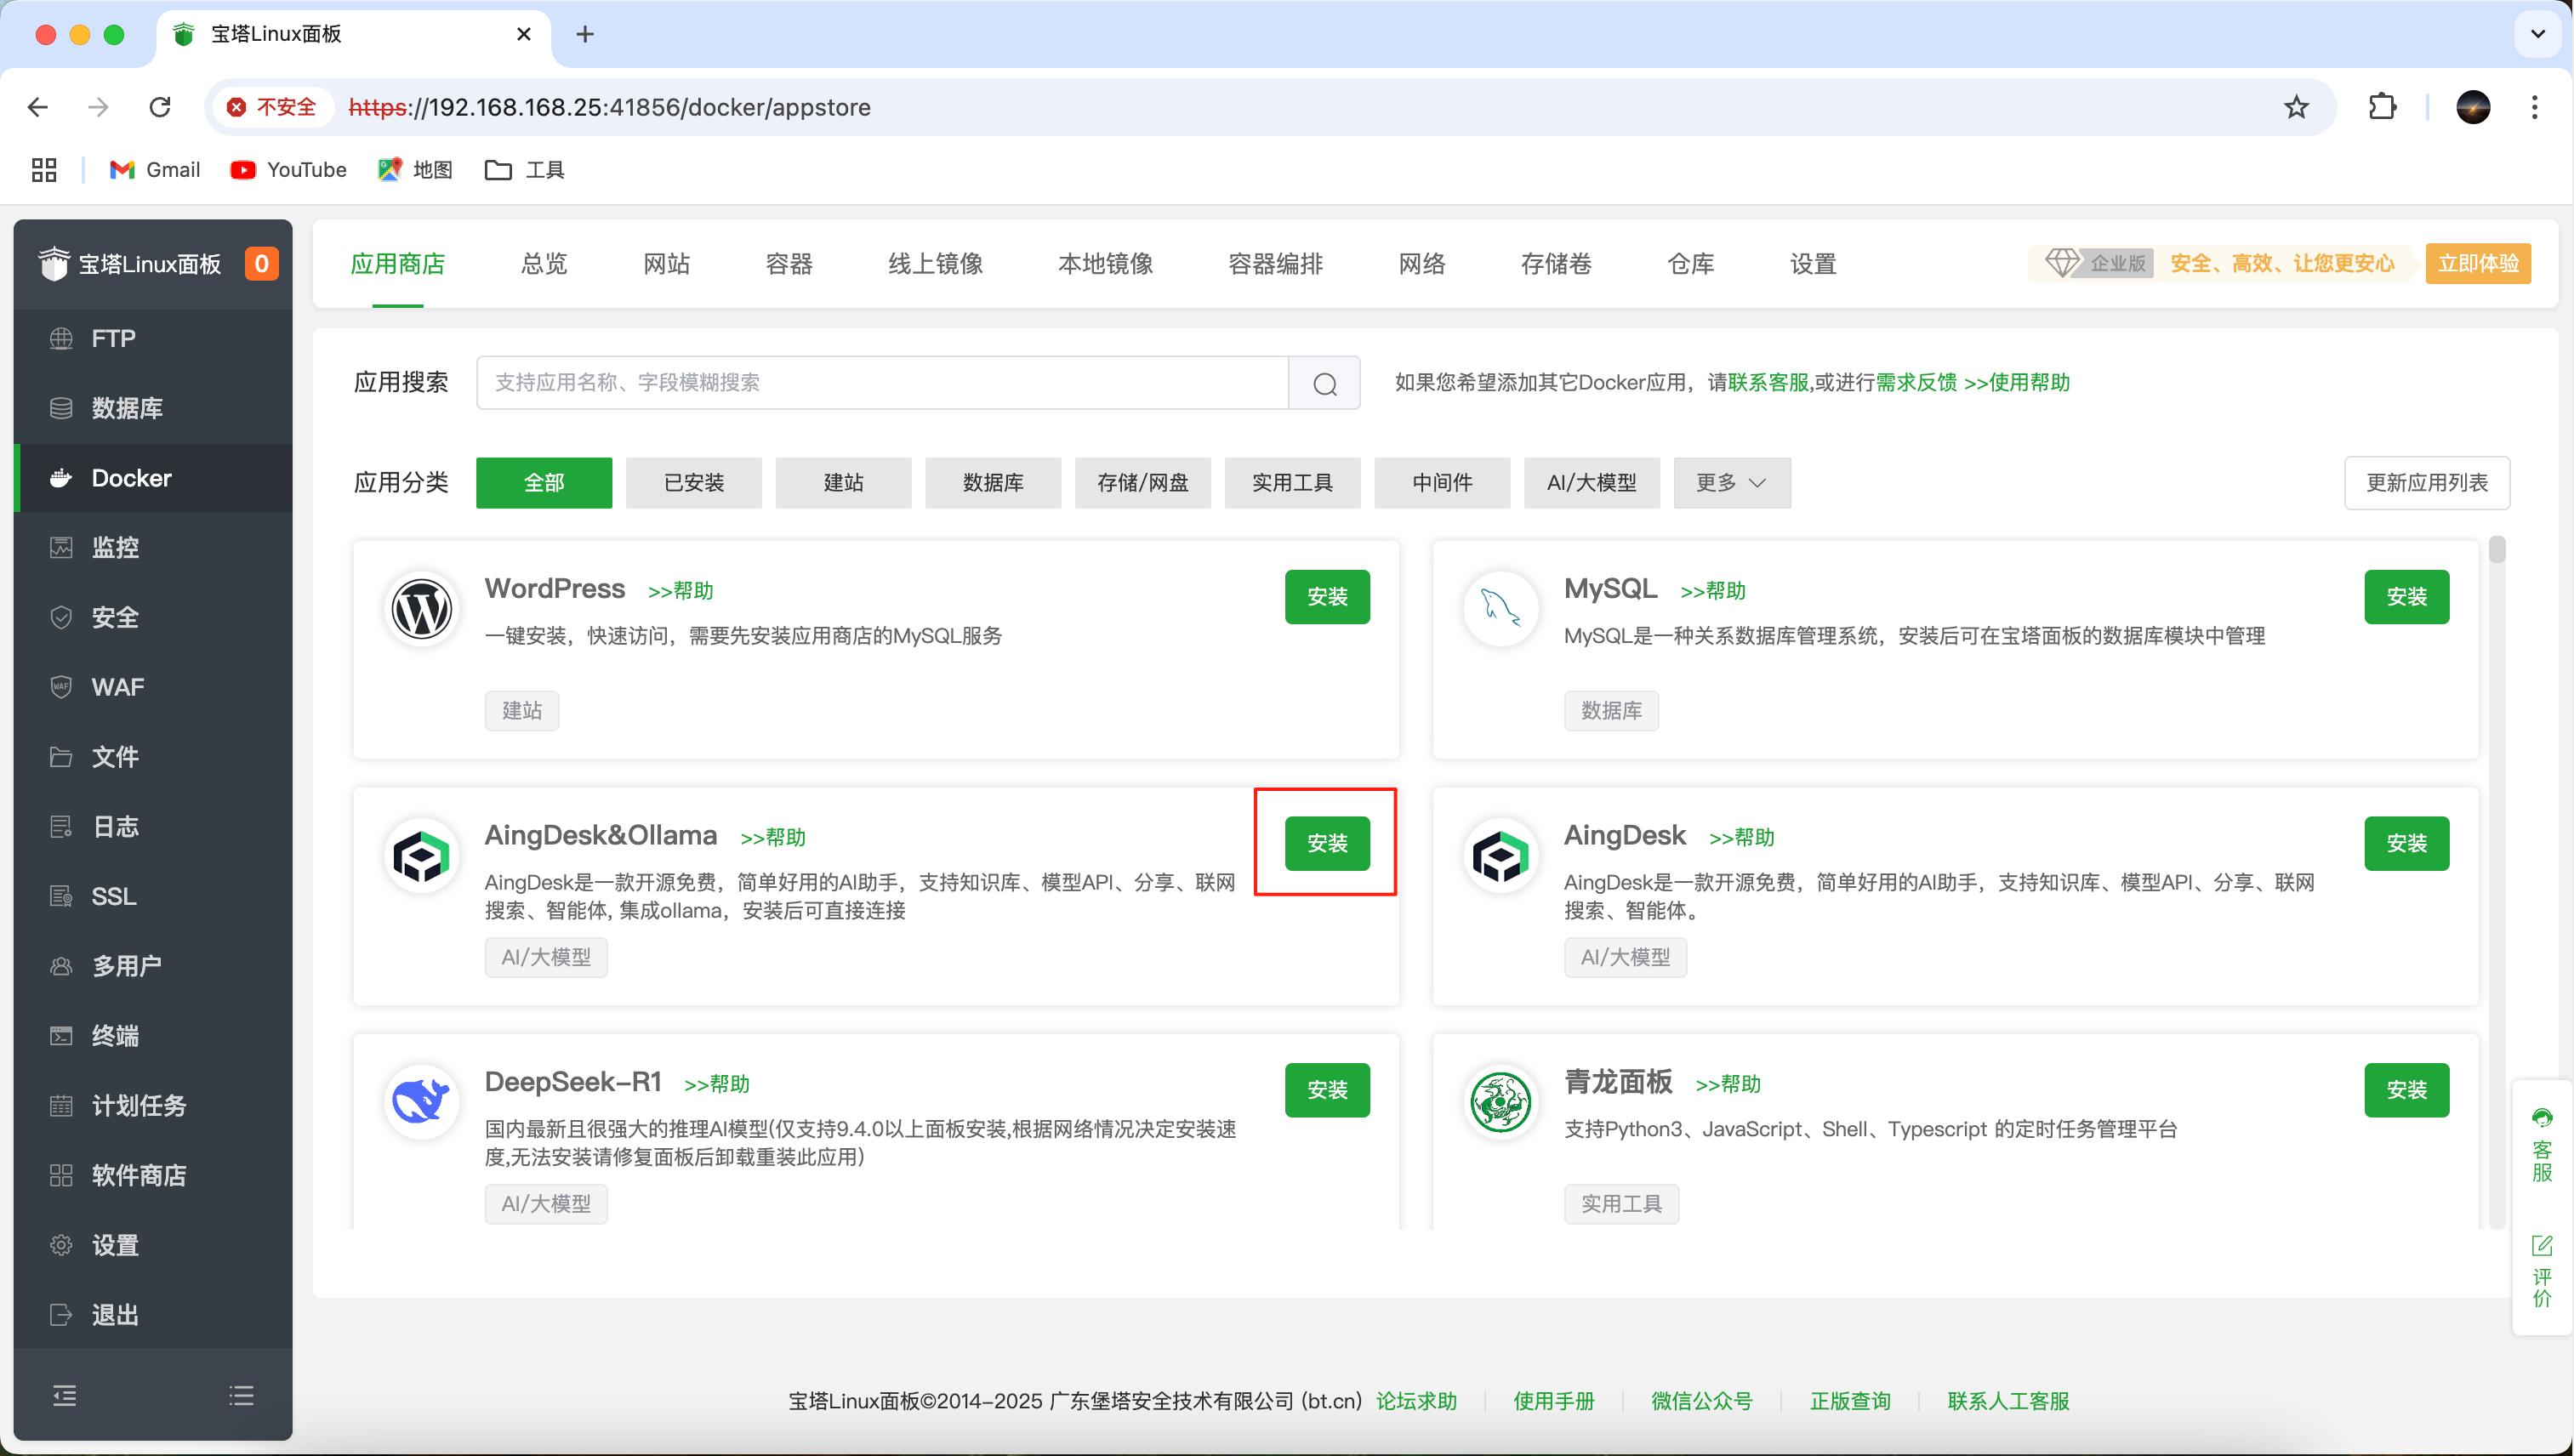Open the Docker section in the sidebar
2574x1456 pixels.
[131, 478]
